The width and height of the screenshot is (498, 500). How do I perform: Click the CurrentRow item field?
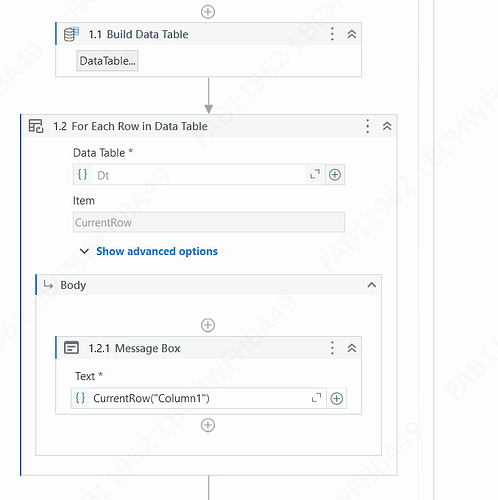[209, 222]
